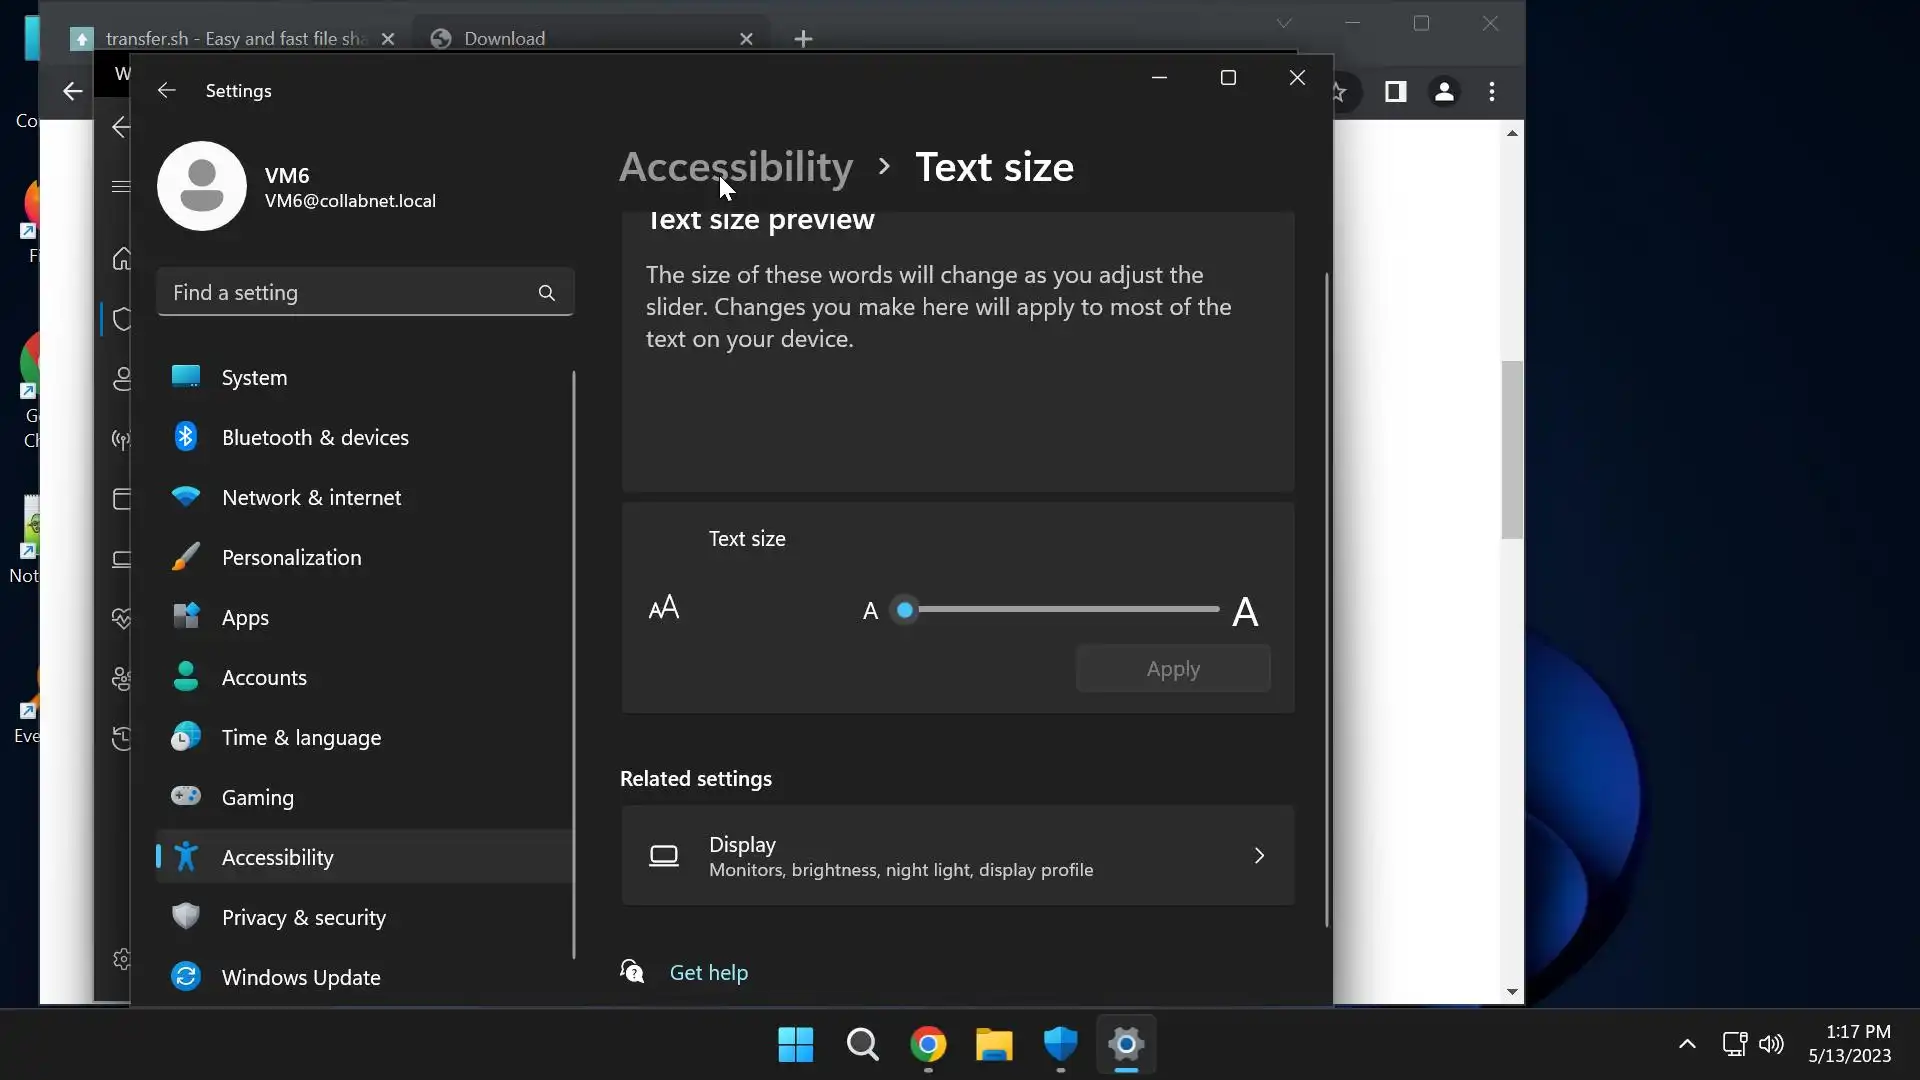Go to Accessibility in the breadcrumb
Screen dimensions: 1920x1080
point(736,167)
